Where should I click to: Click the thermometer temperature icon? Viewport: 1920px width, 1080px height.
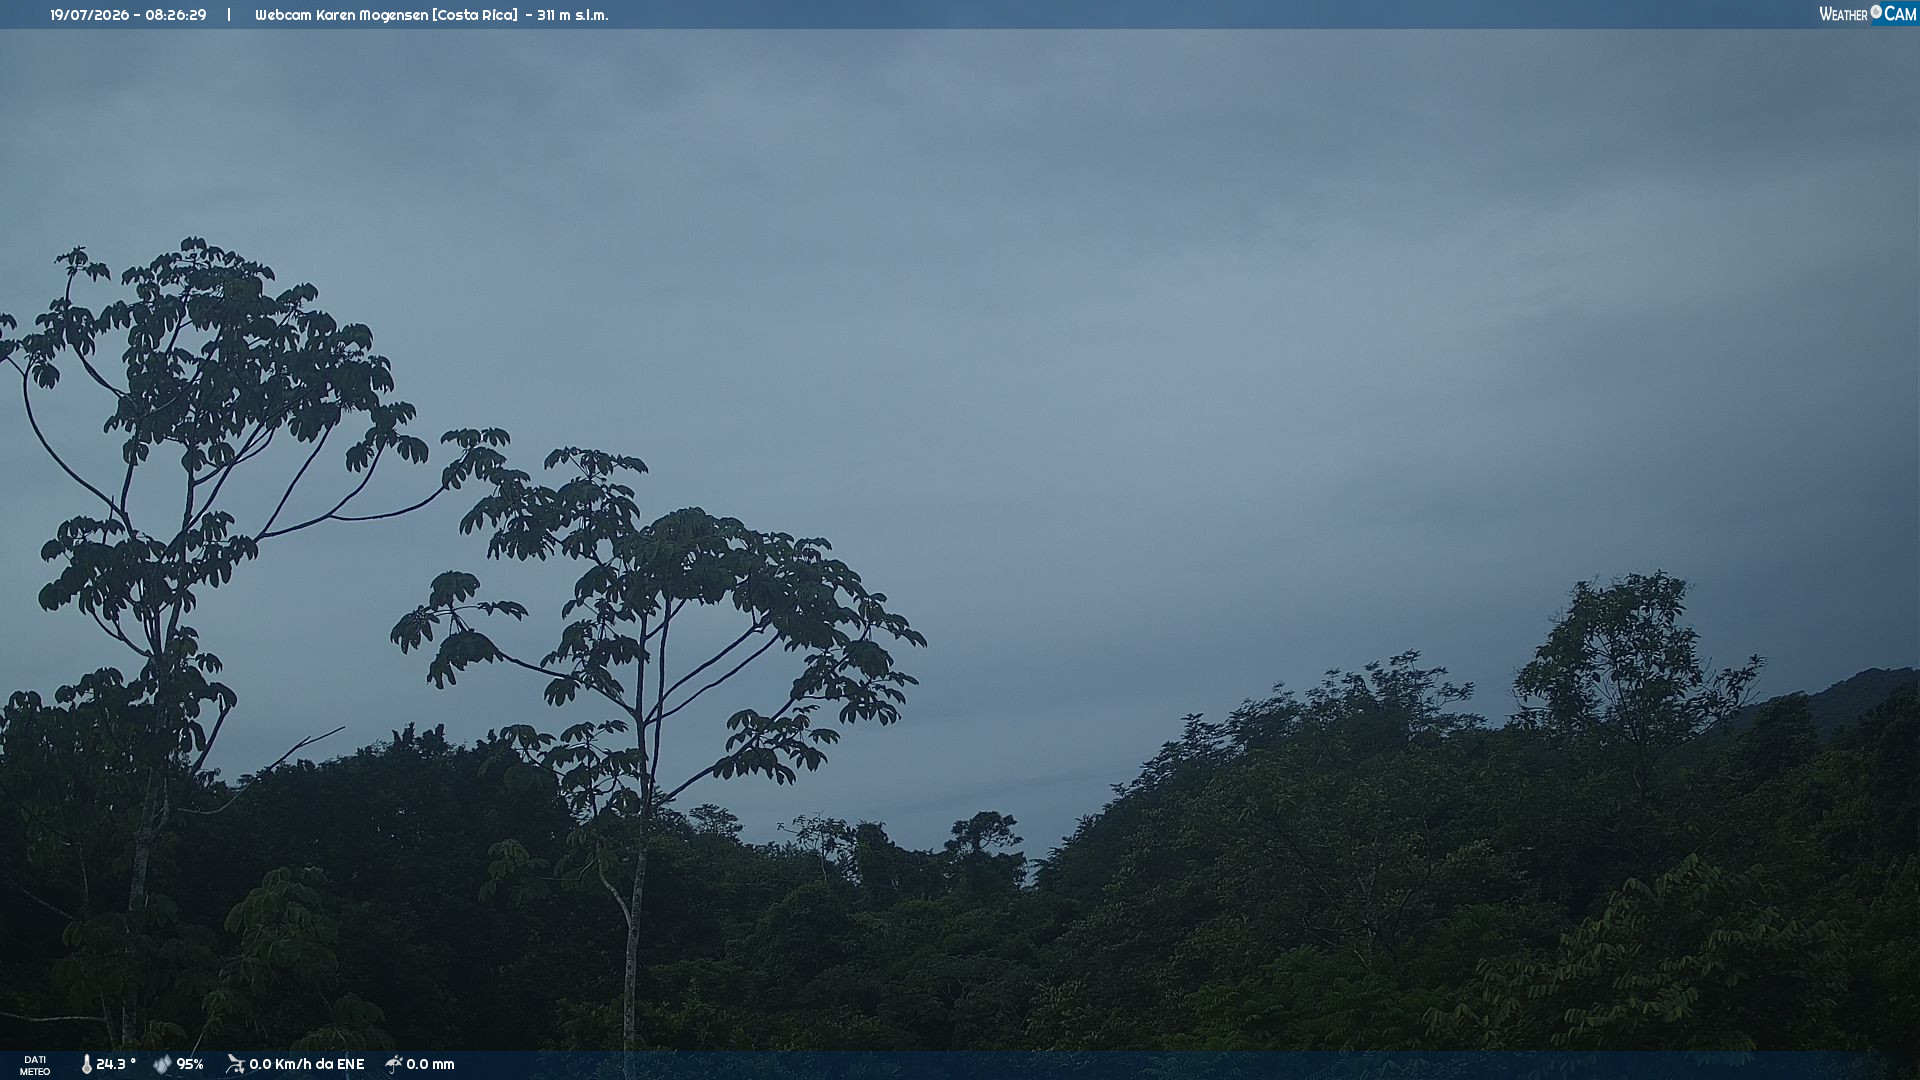pos(87,1065)
